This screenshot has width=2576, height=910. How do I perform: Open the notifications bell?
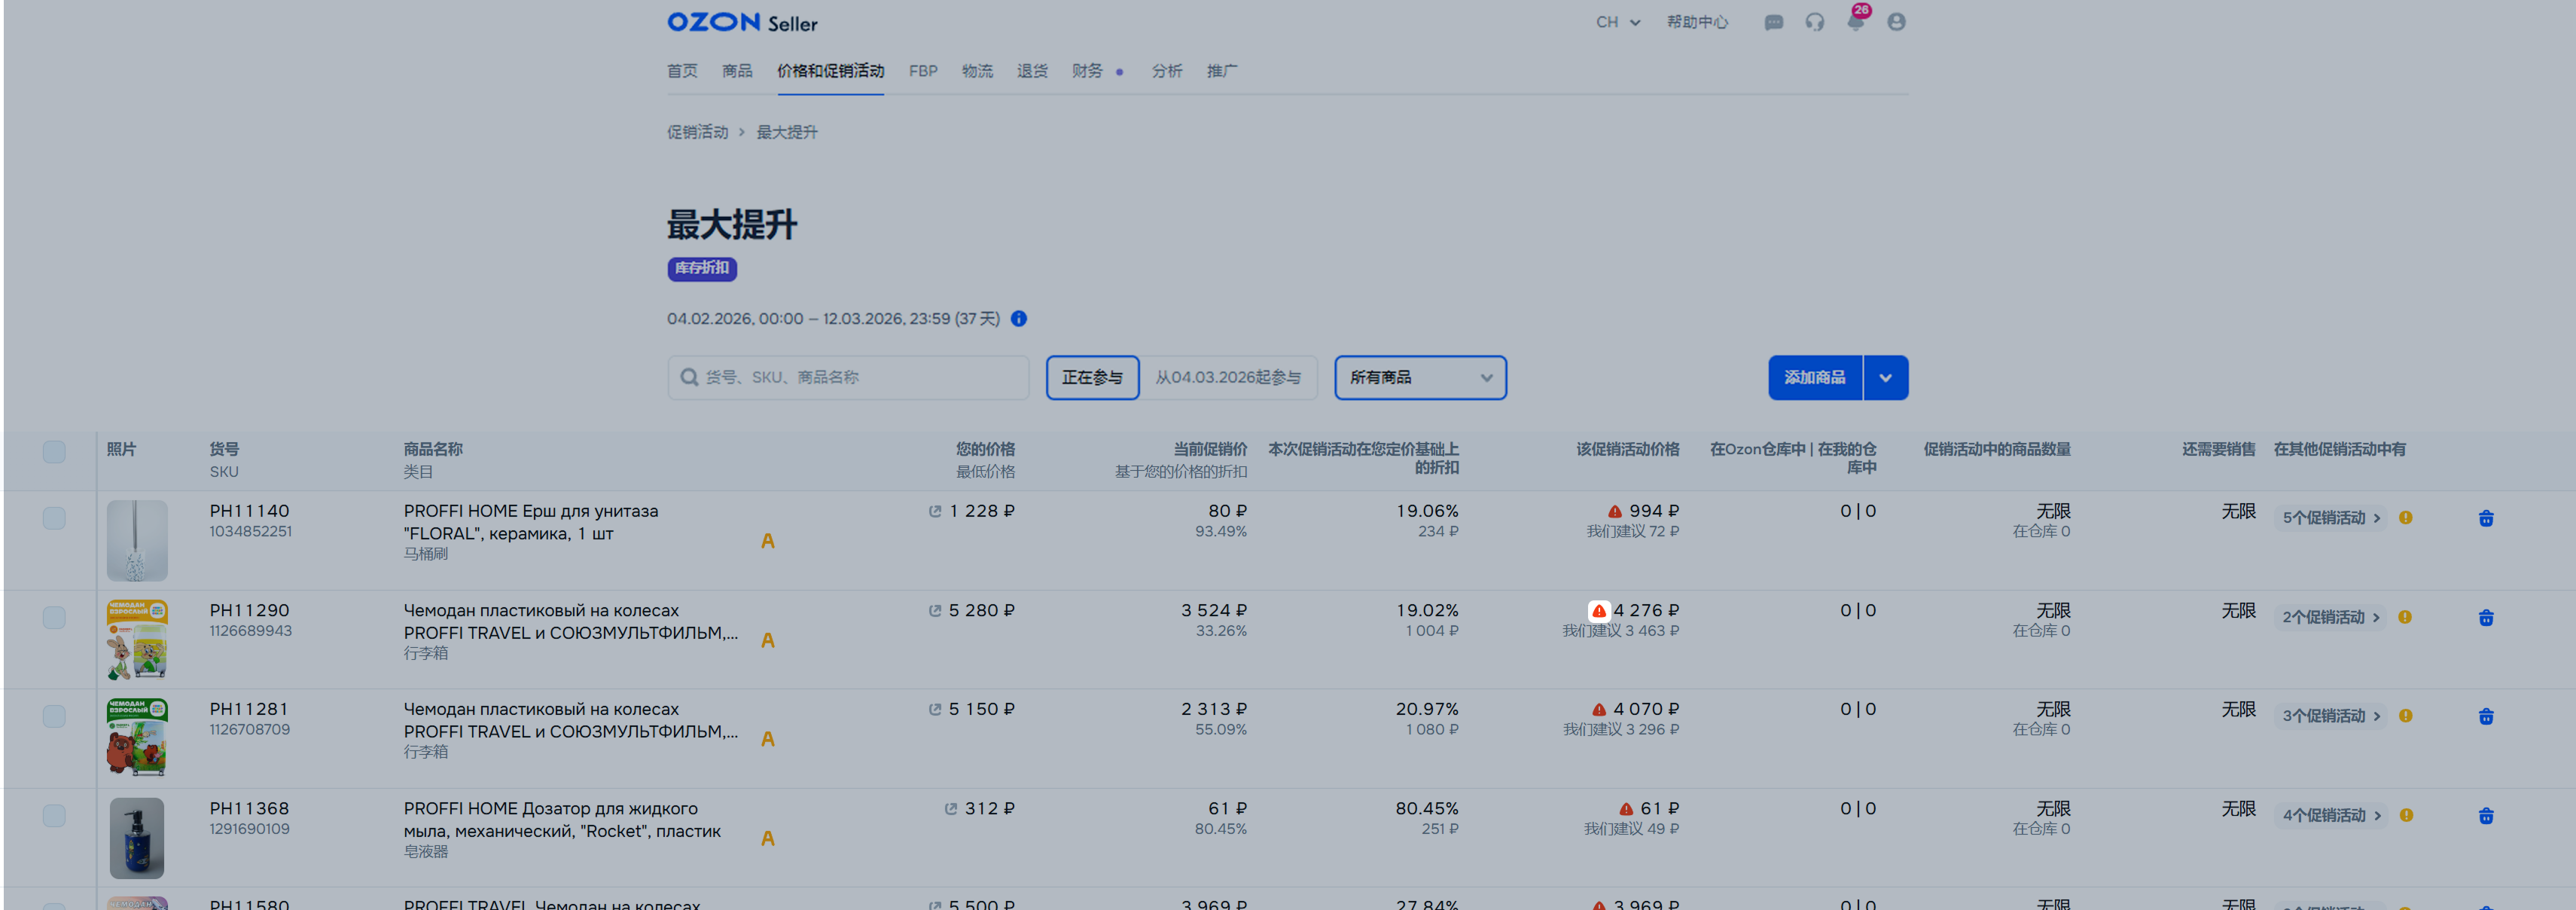pos(1855,22)
